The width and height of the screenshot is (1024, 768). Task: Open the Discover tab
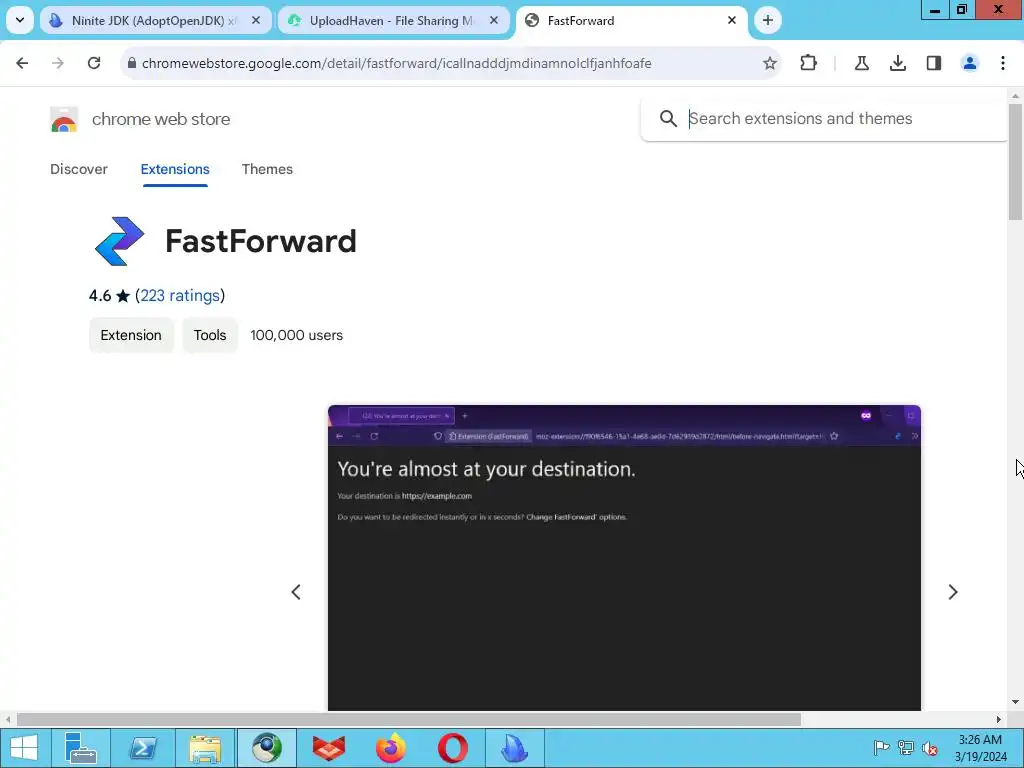(79, 169)
